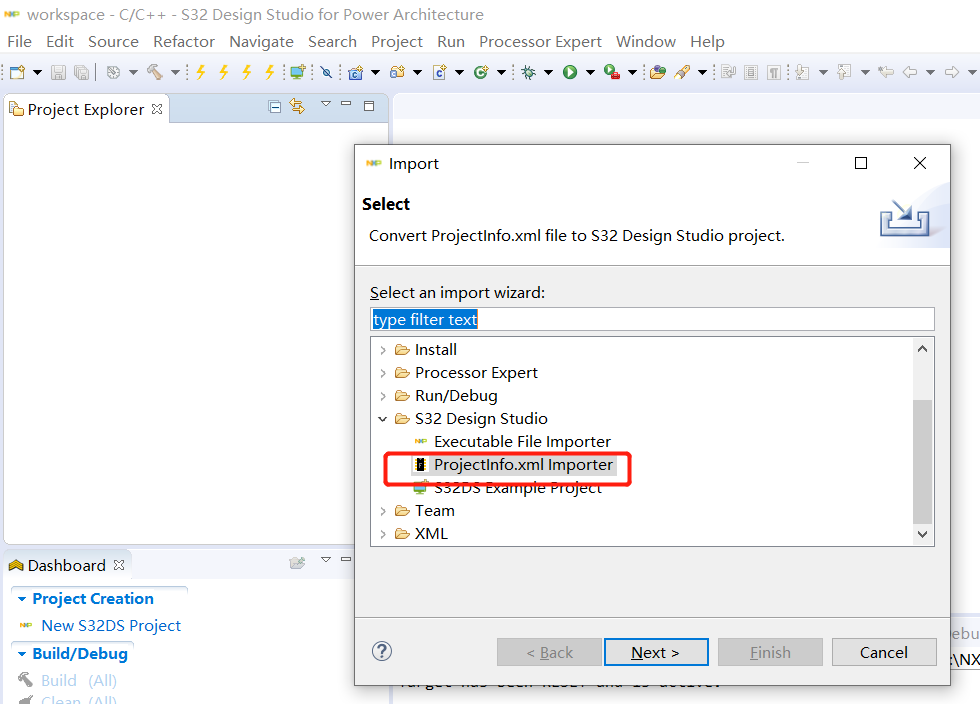The image size is (980, 704).
Task: Click wizard list scrollbar up arrow
Action: click(922, 349)
